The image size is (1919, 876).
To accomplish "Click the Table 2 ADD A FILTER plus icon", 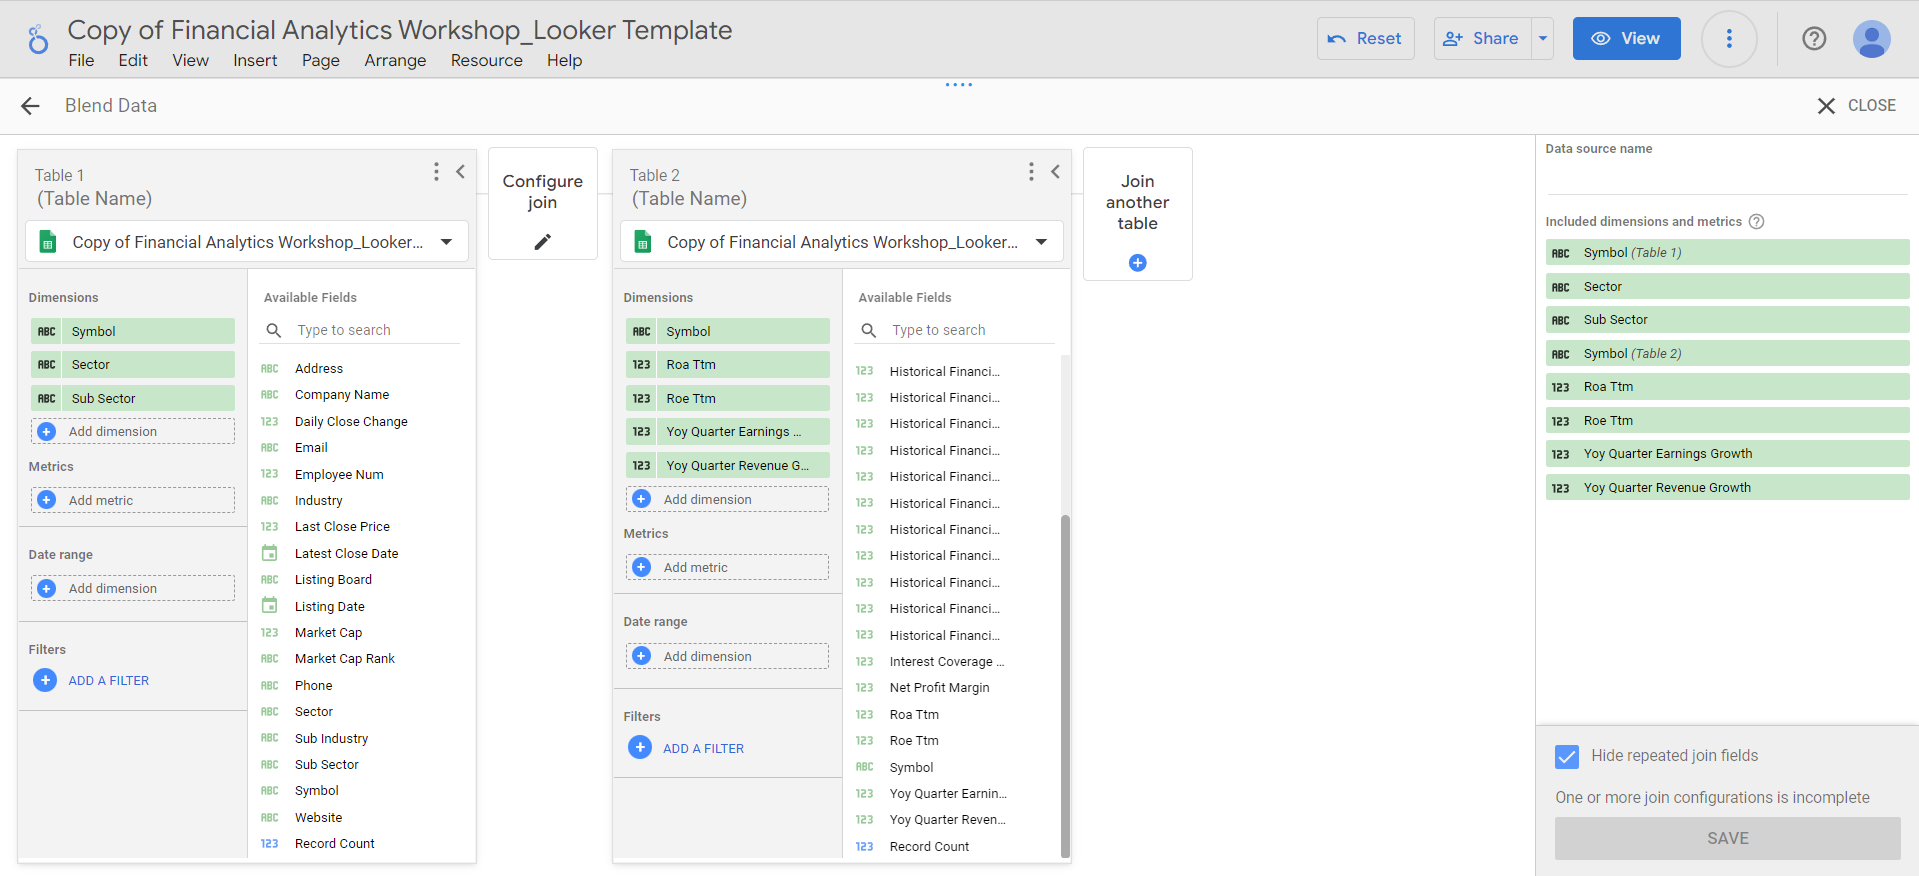I will tap(640, 747).
